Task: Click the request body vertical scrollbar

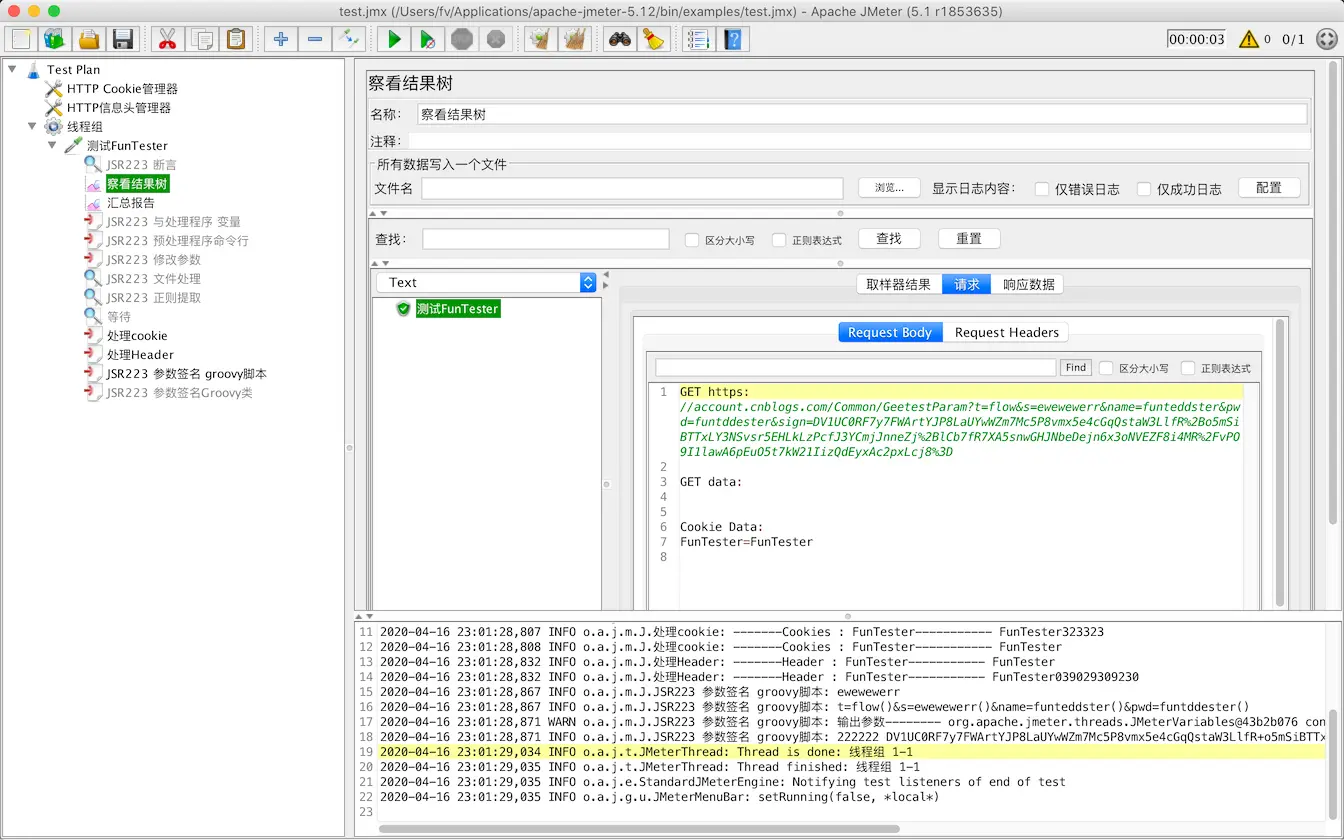Action: click(1279, 462)
